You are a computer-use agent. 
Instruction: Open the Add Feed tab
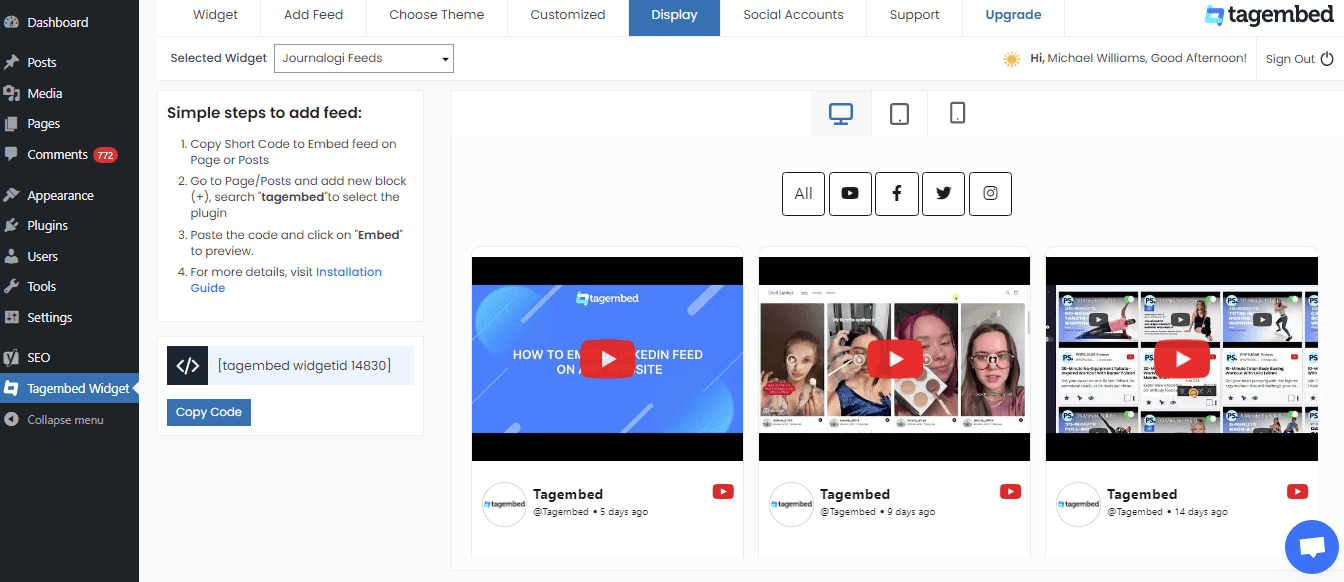tap(313, 15)
